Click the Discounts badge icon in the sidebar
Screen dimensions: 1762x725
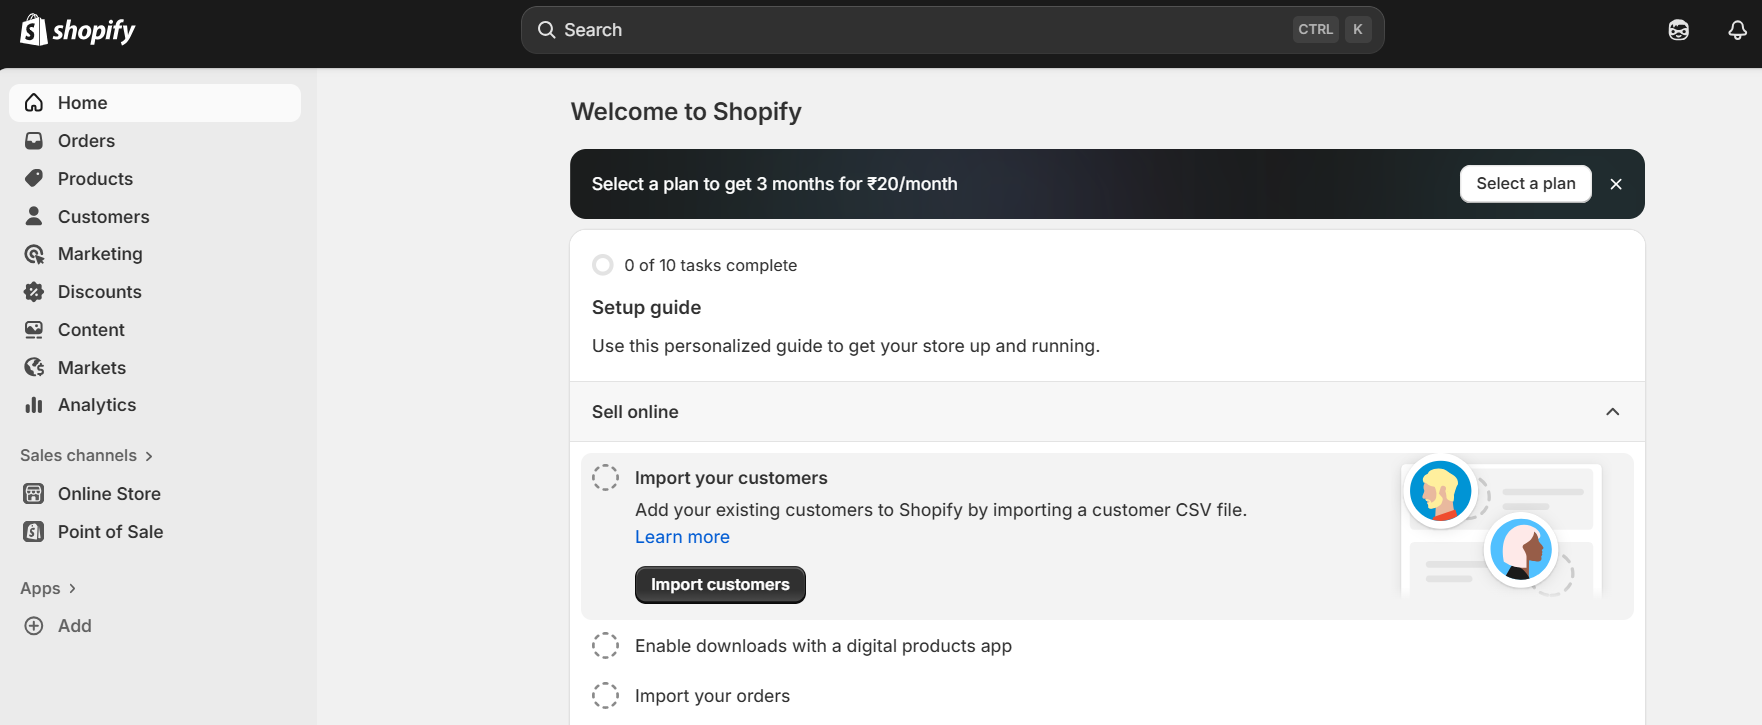[34, 292]
